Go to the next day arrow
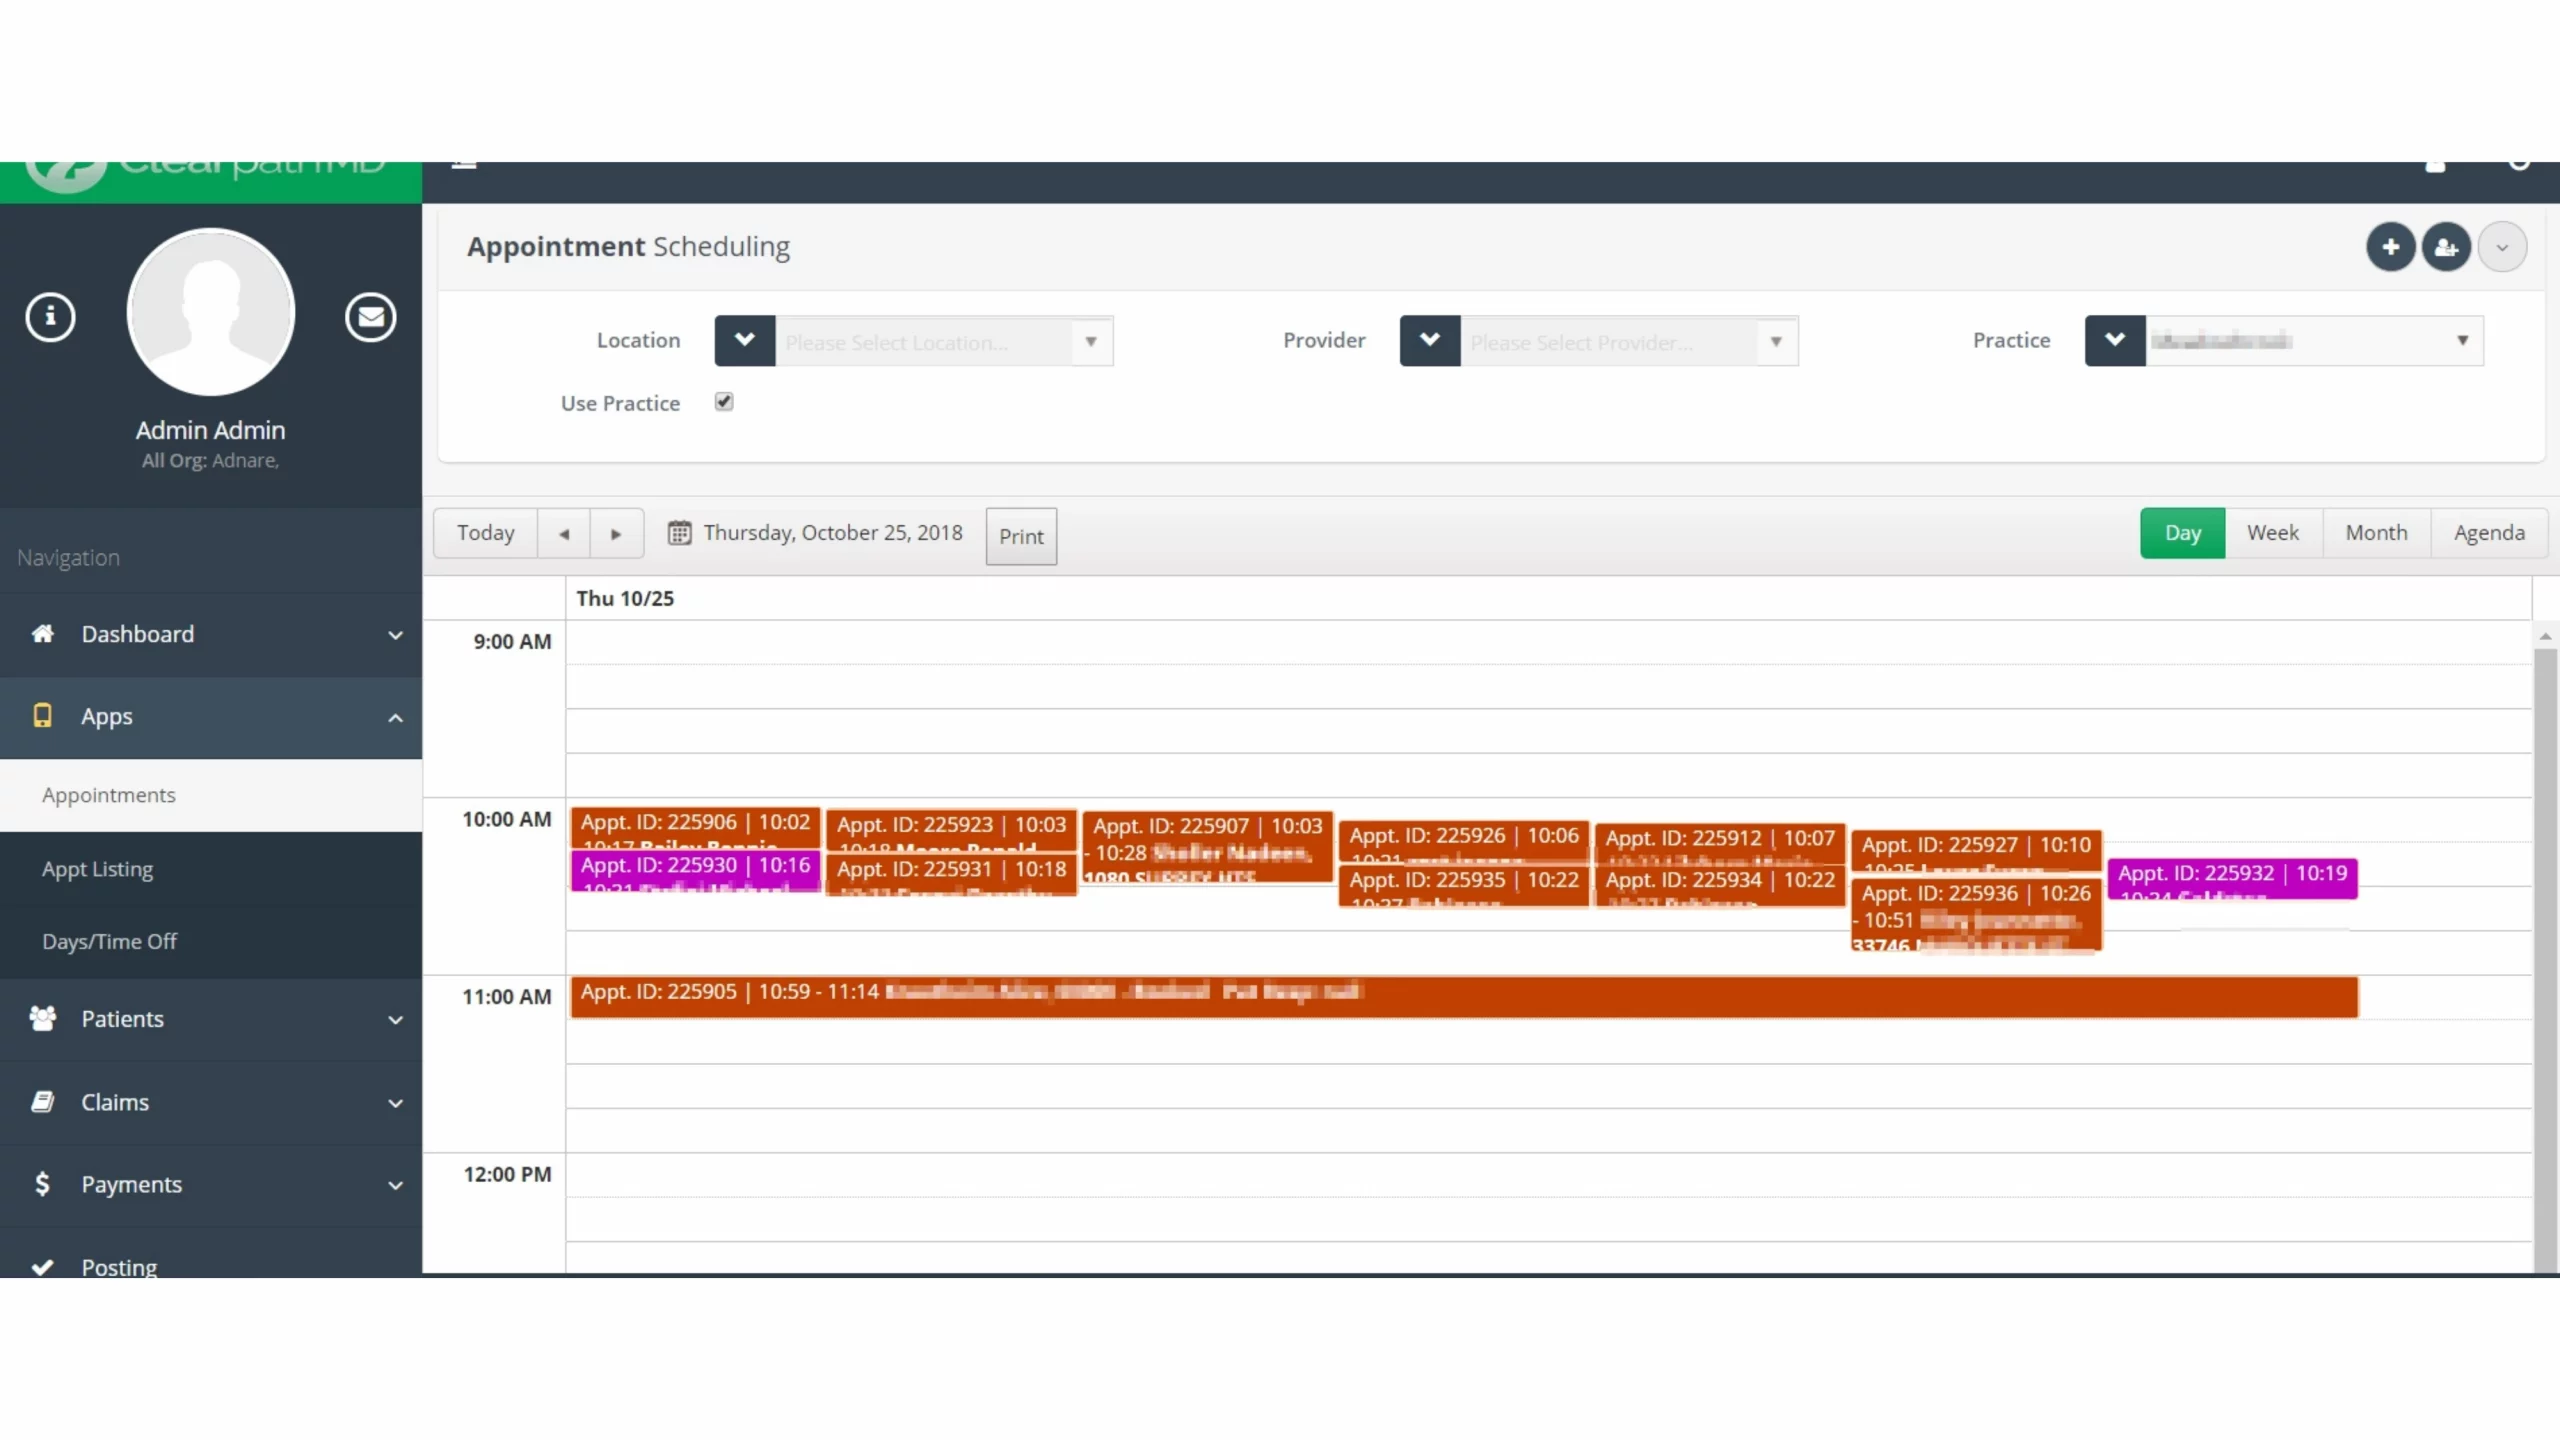This screenshot has height=1440, width=2560. (616, 534)
